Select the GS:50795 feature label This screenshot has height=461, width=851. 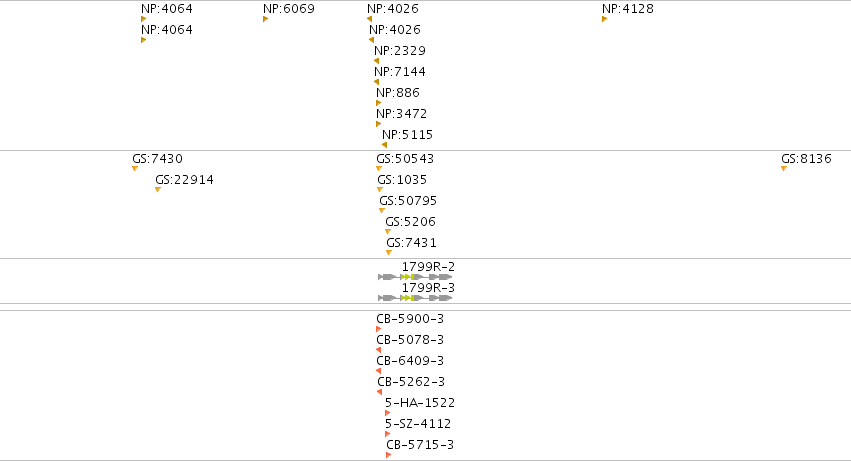(408, 200)
